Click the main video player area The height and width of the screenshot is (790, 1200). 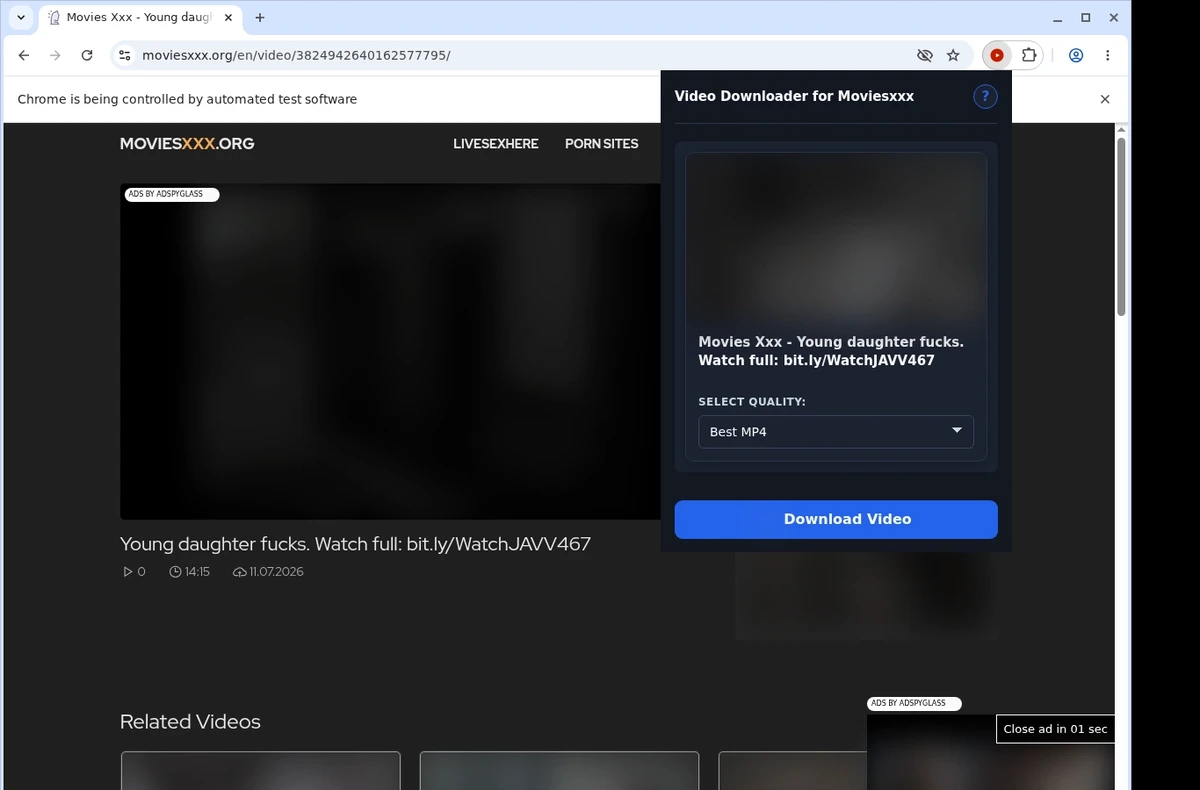390,351
